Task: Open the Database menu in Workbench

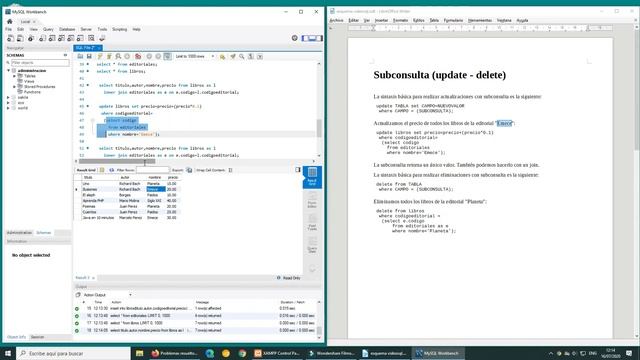Action: tap(67, 29)
